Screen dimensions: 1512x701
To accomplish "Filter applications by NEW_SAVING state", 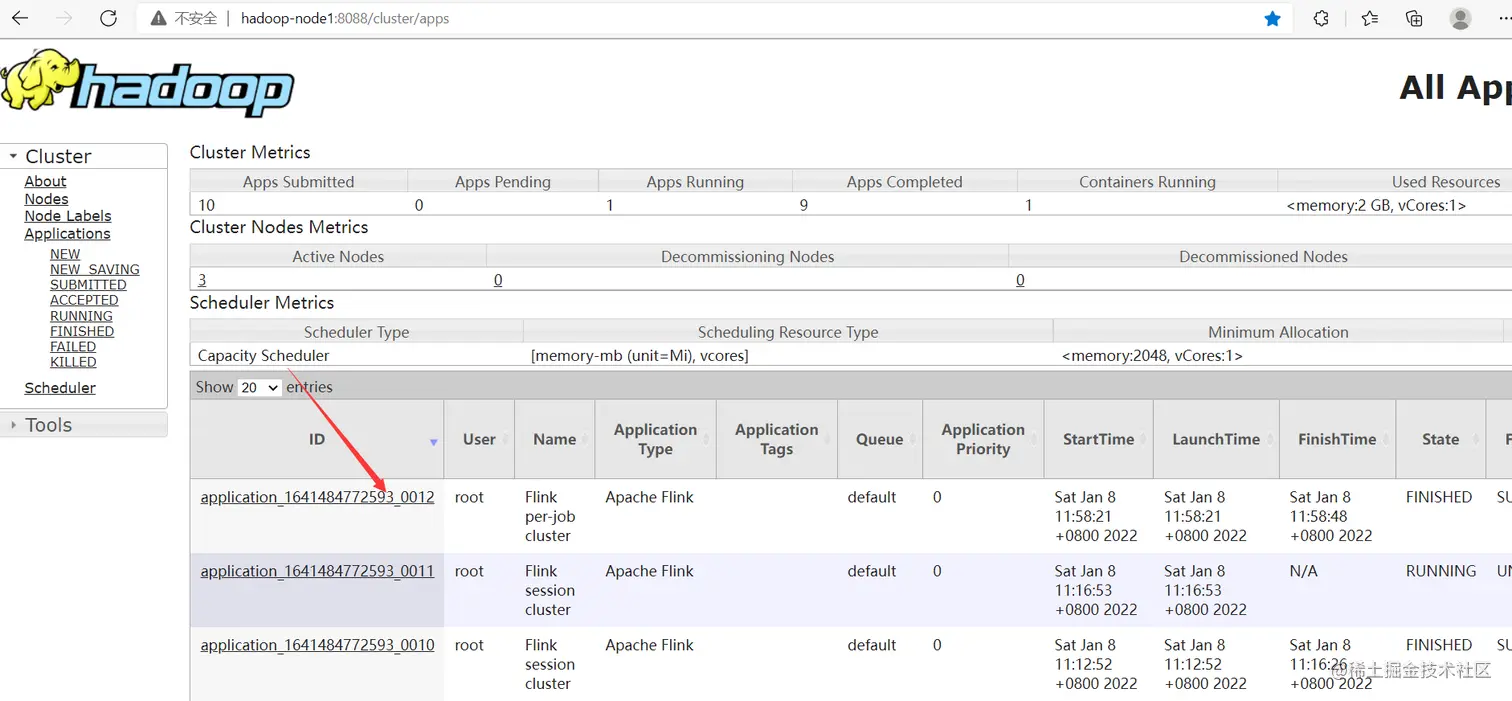I will pyautogui.click(x=95, y=269).
